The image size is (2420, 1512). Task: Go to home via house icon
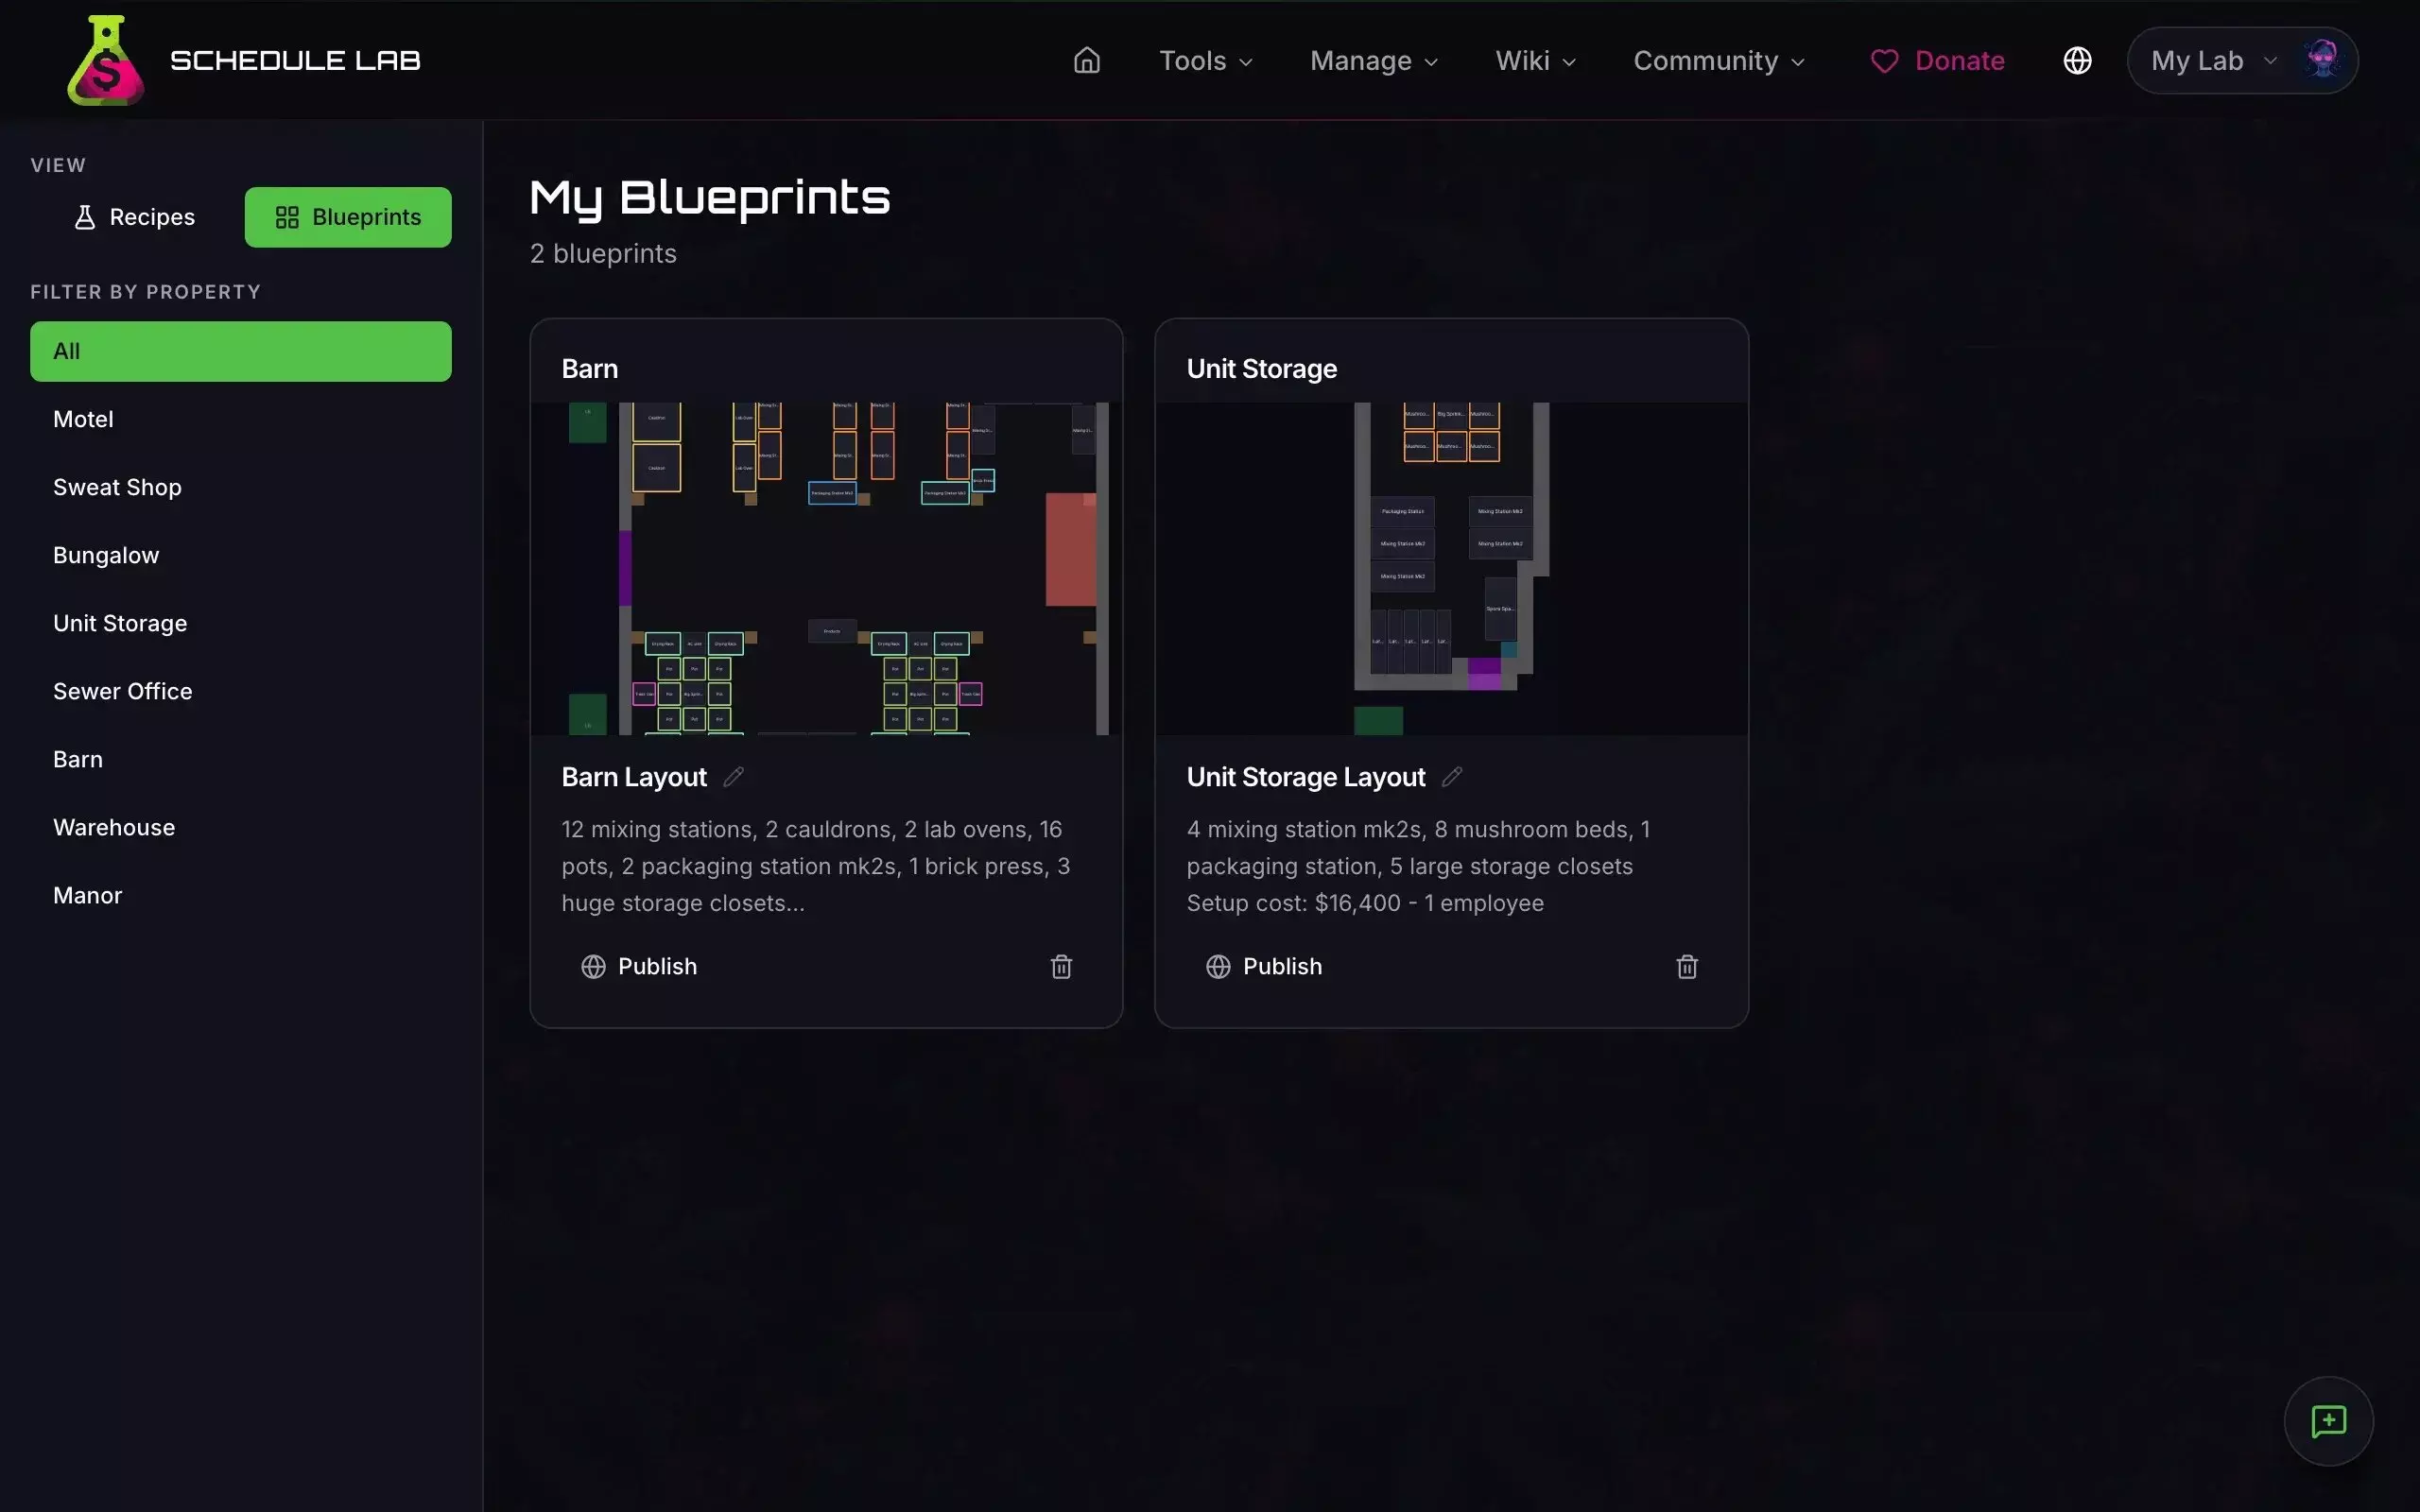coord(1086,61)
